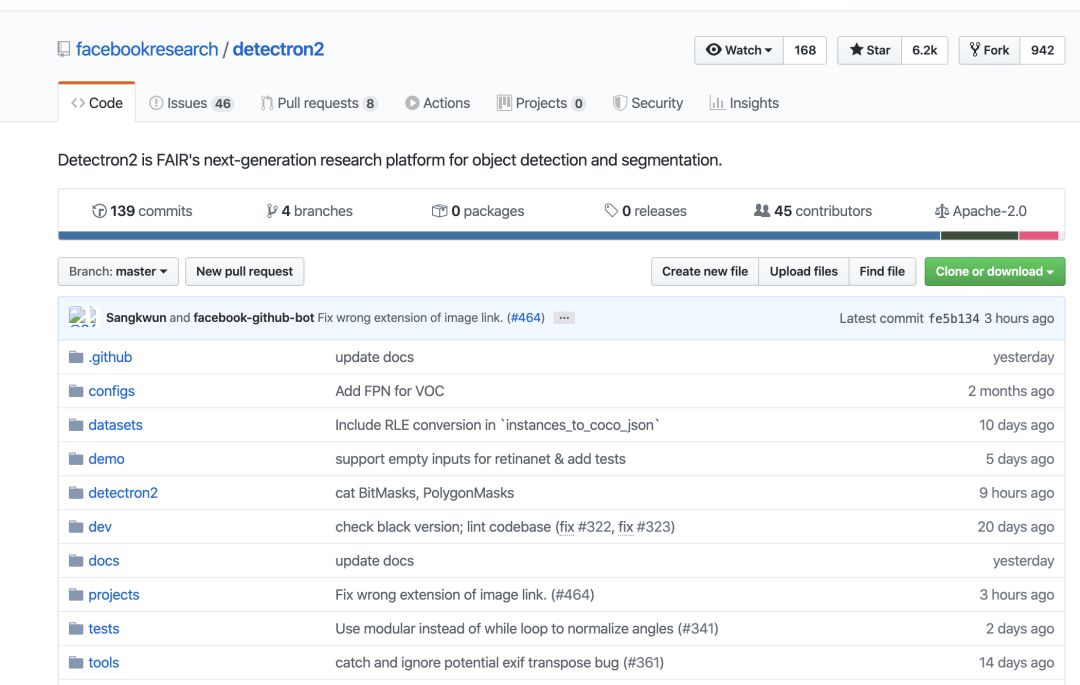View the 6.2k stargazers count
Image resolution: width=1080 pixels, height=685 pixels.
click(924, 50)
